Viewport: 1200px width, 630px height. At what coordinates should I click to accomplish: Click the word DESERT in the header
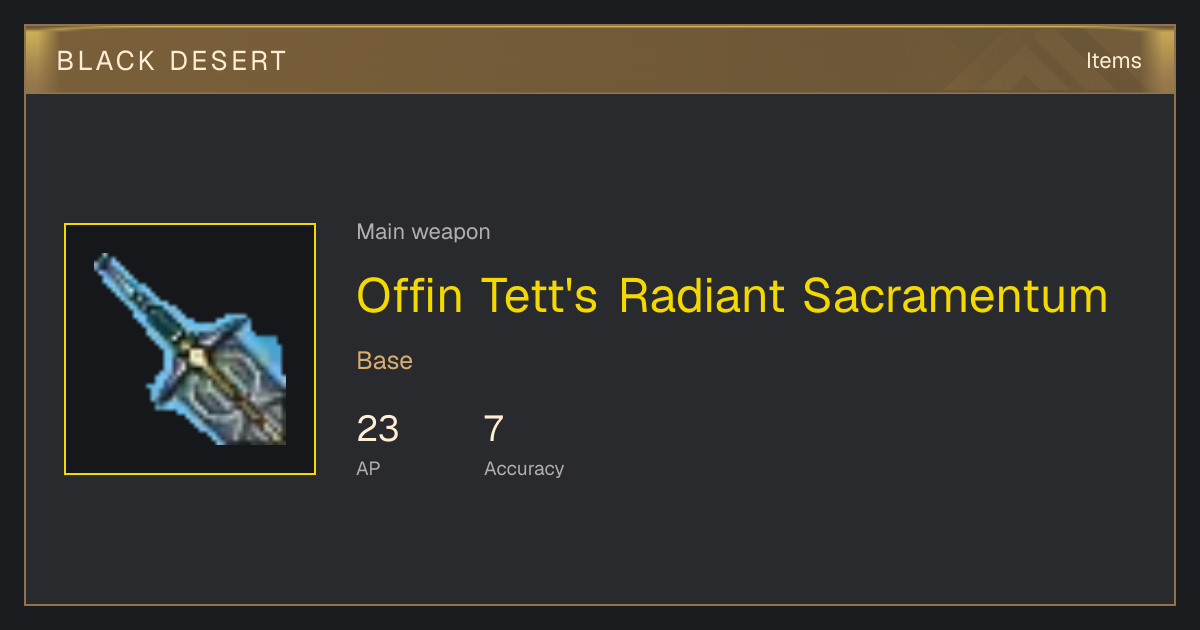point(229,61)
